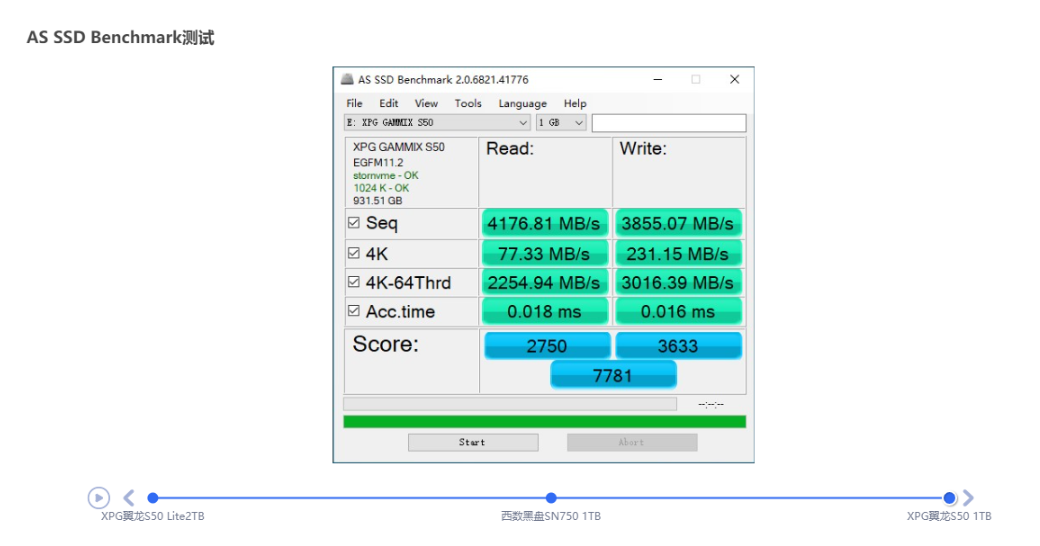Click the Read: column header

[x=510, y=149]
